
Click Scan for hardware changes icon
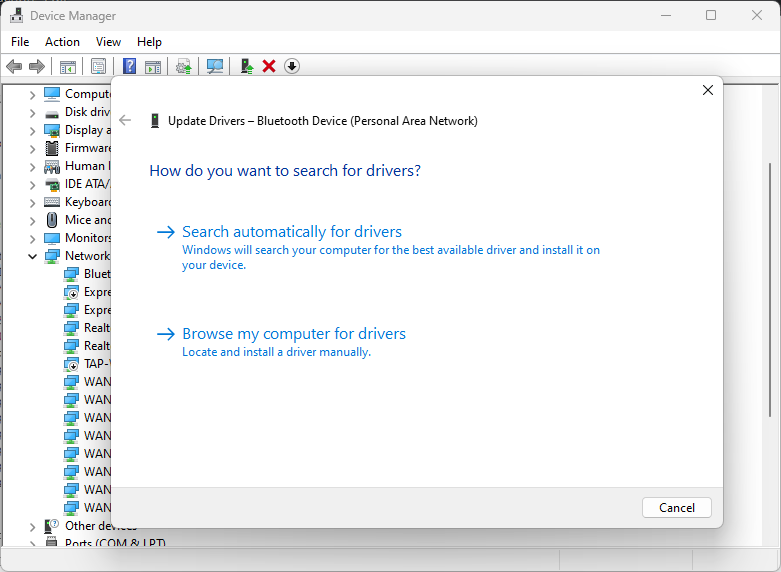coord(214,66)
